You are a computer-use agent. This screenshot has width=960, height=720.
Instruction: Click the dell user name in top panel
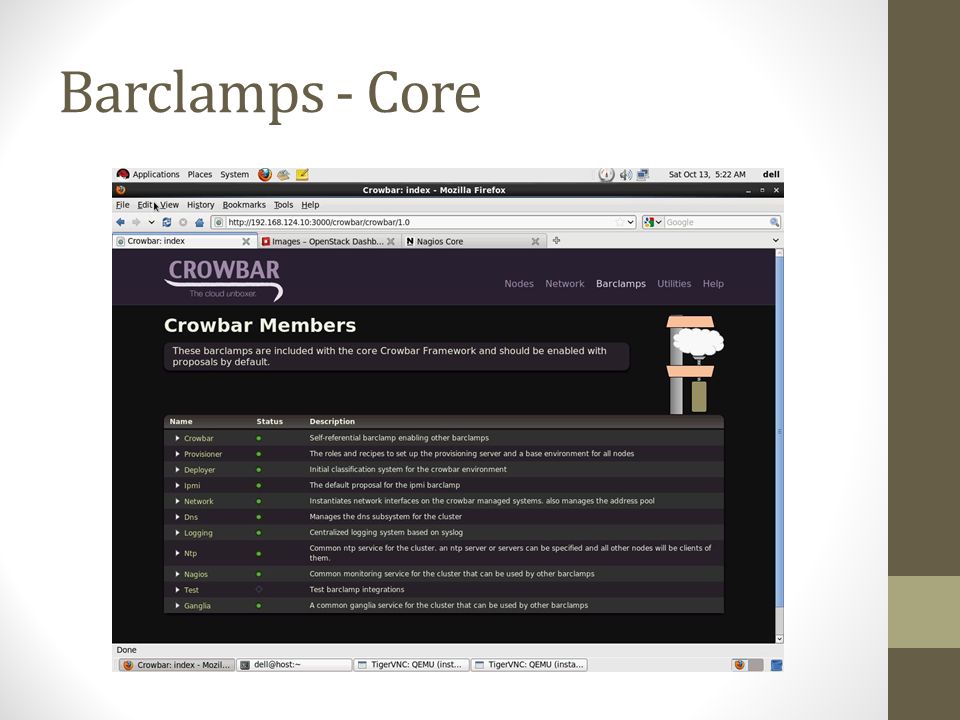[x=771, y=174]
